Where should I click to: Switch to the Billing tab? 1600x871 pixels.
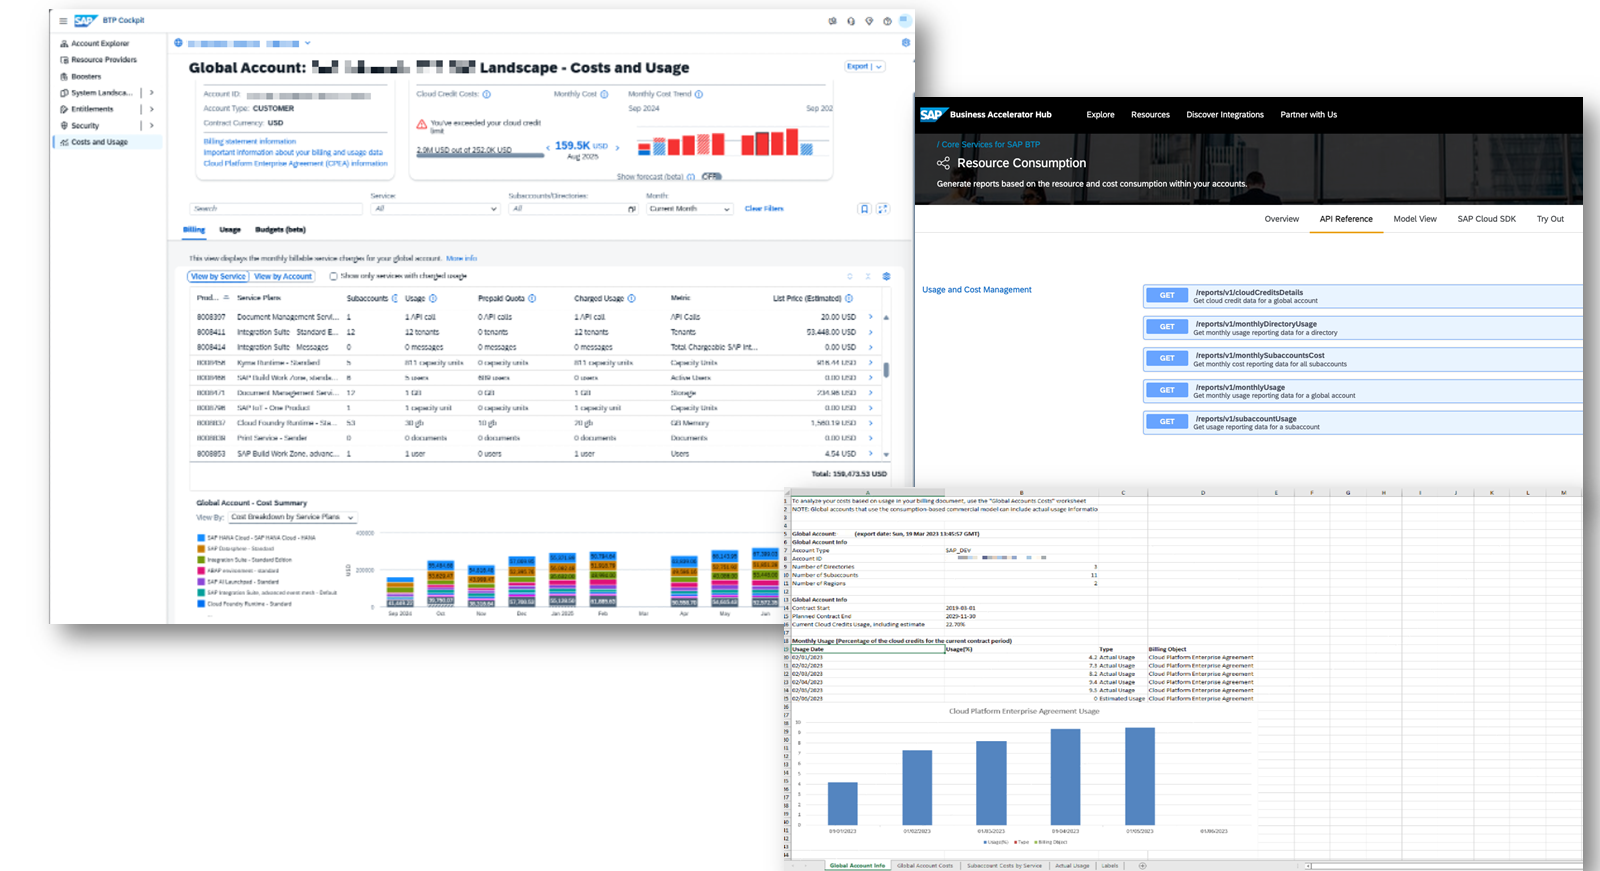click(x=194, y=230)
